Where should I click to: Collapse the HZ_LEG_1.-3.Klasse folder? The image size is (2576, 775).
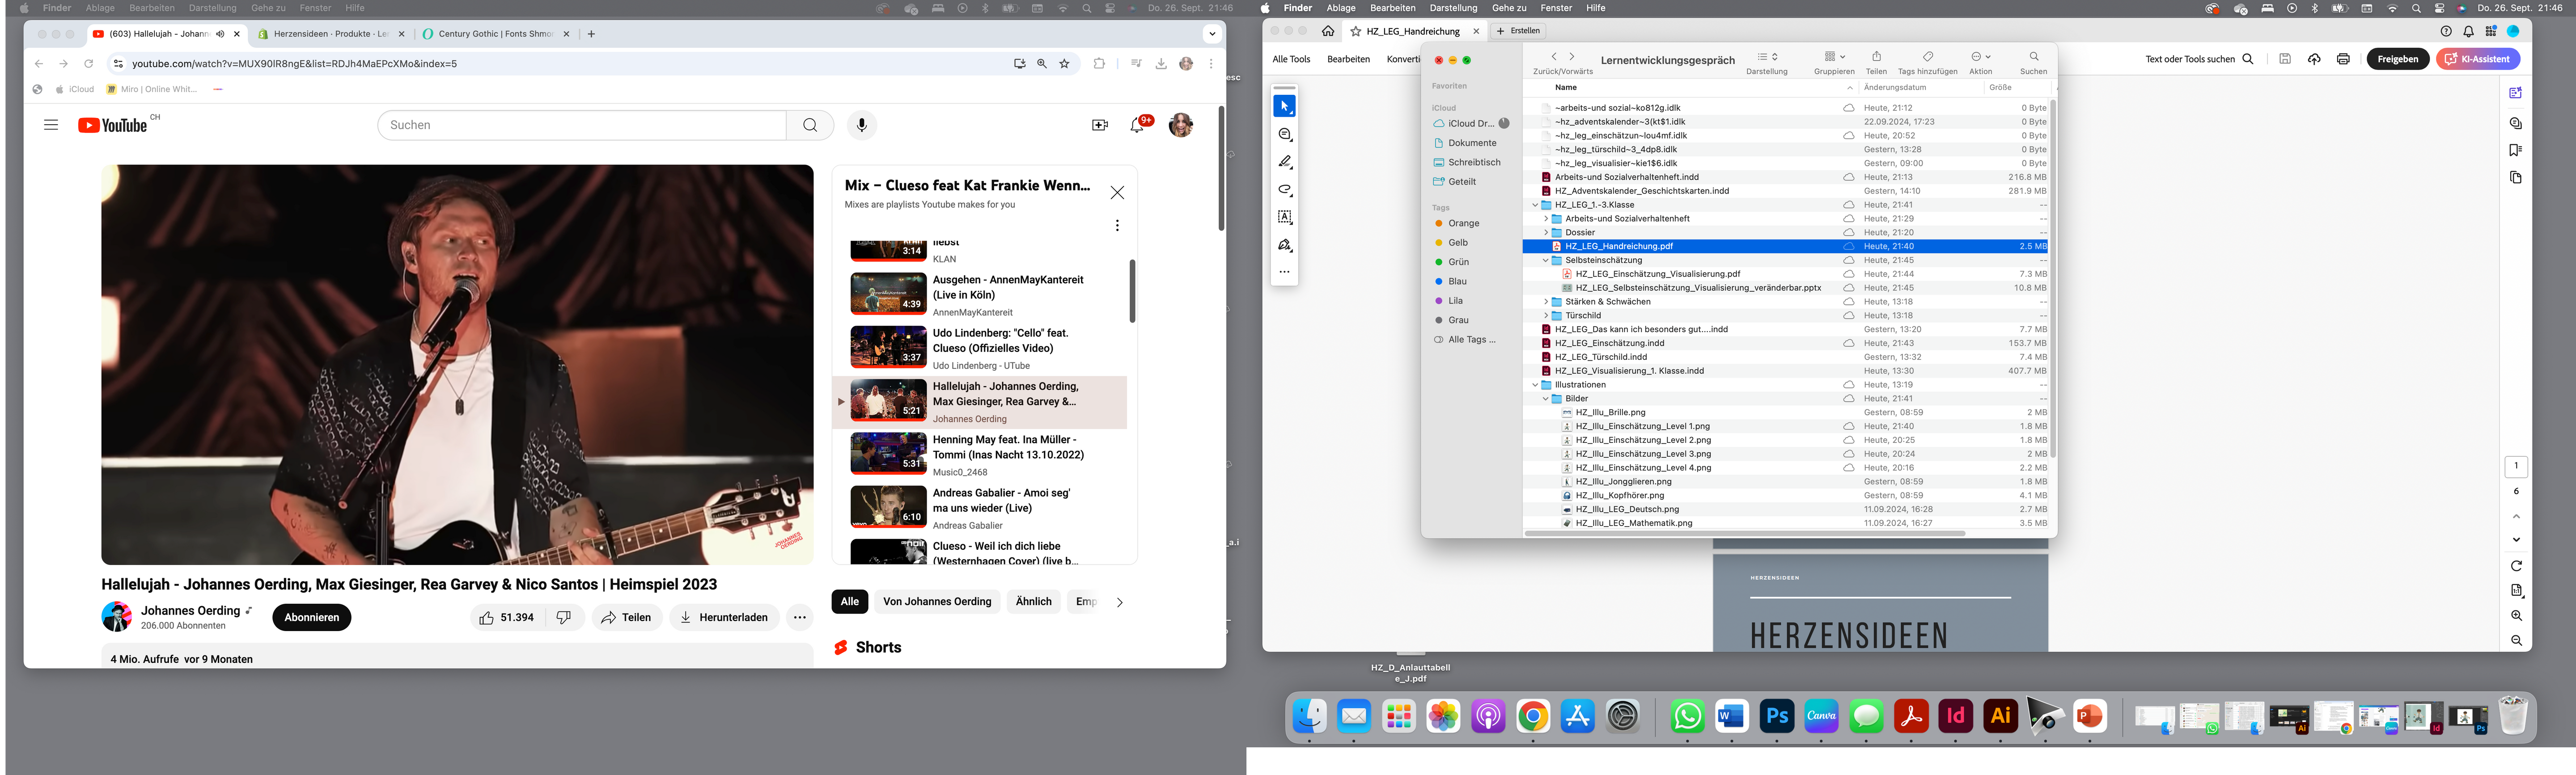1535,205
